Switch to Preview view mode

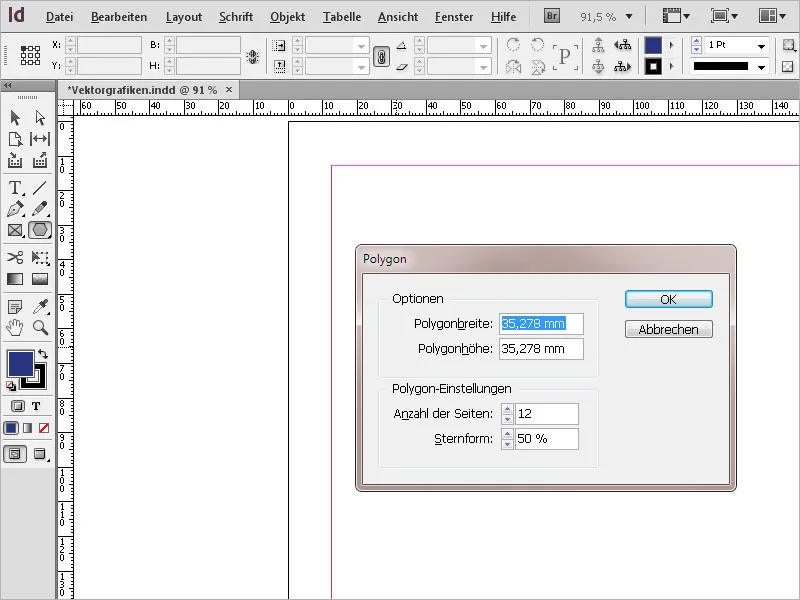40,454
